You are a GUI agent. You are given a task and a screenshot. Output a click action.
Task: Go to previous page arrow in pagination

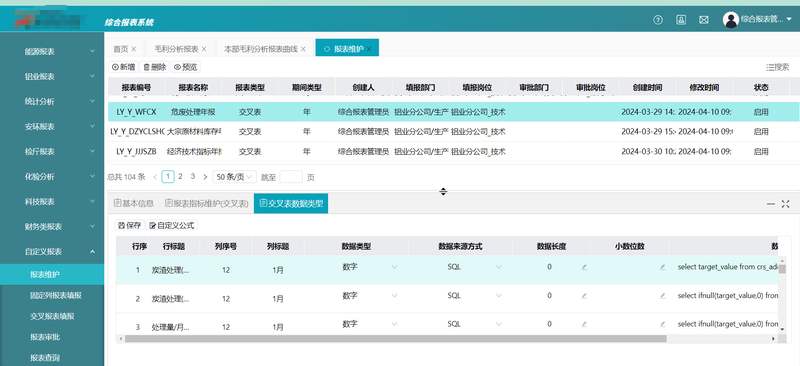155,177
